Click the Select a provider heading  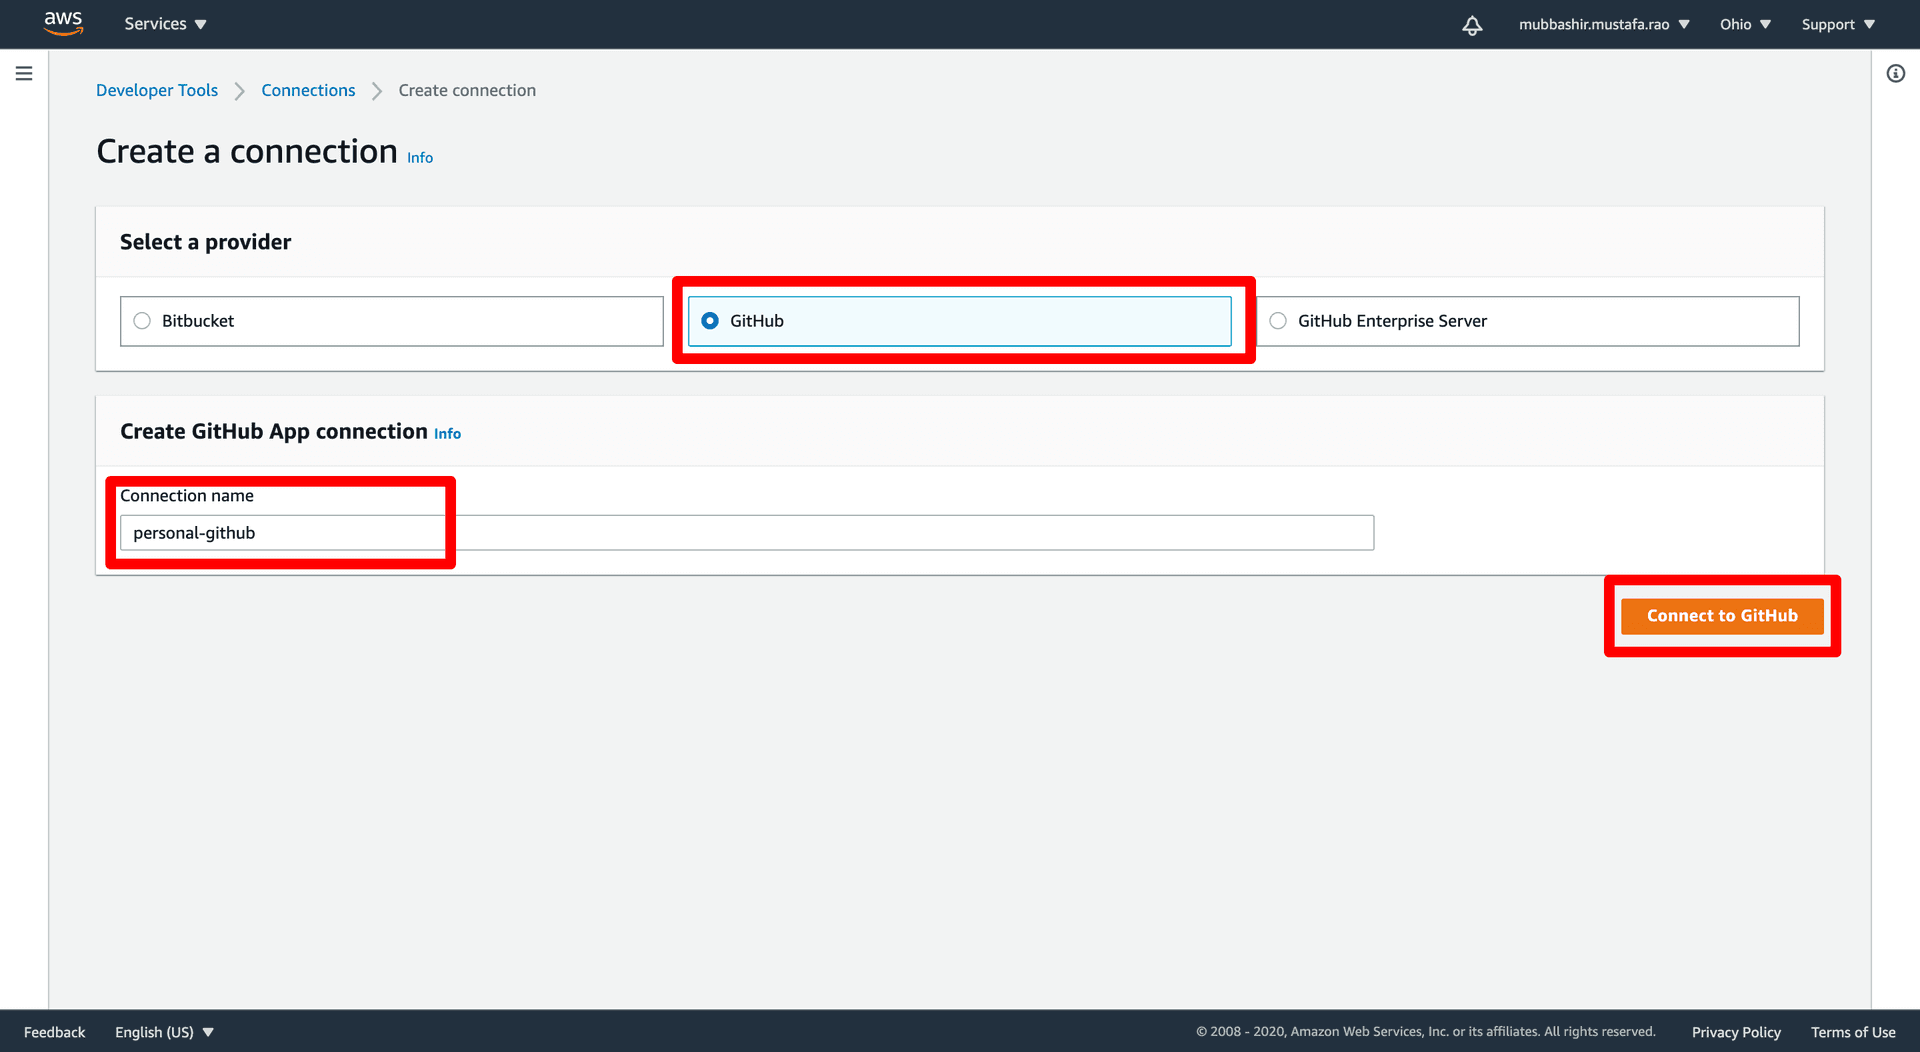click(x=205, y=242)
